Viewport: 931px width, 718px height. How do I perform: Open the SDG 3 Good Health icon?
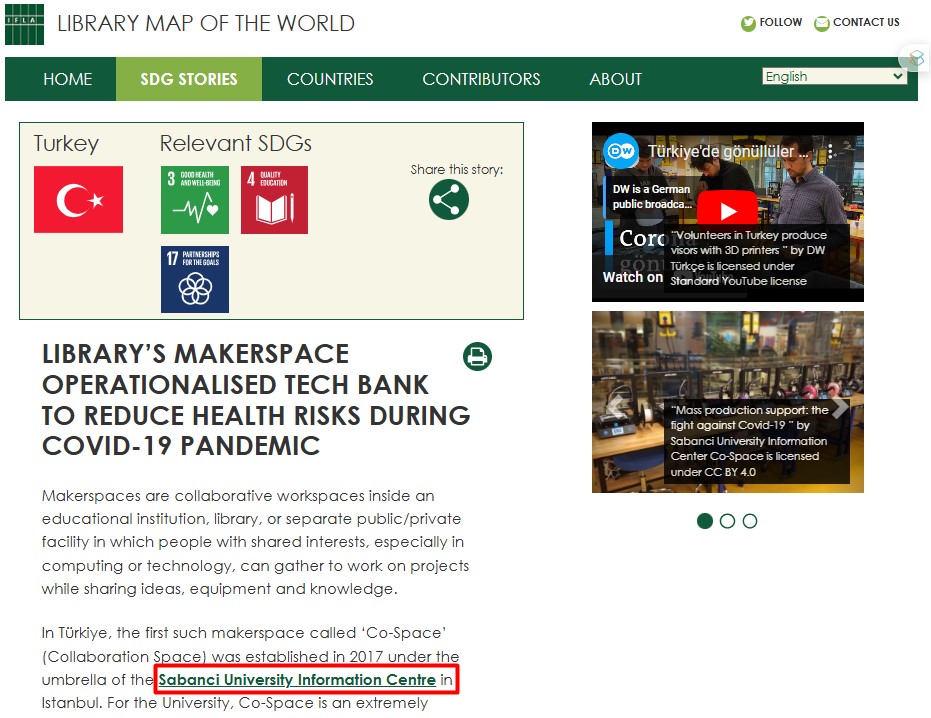tap(194, 200)
